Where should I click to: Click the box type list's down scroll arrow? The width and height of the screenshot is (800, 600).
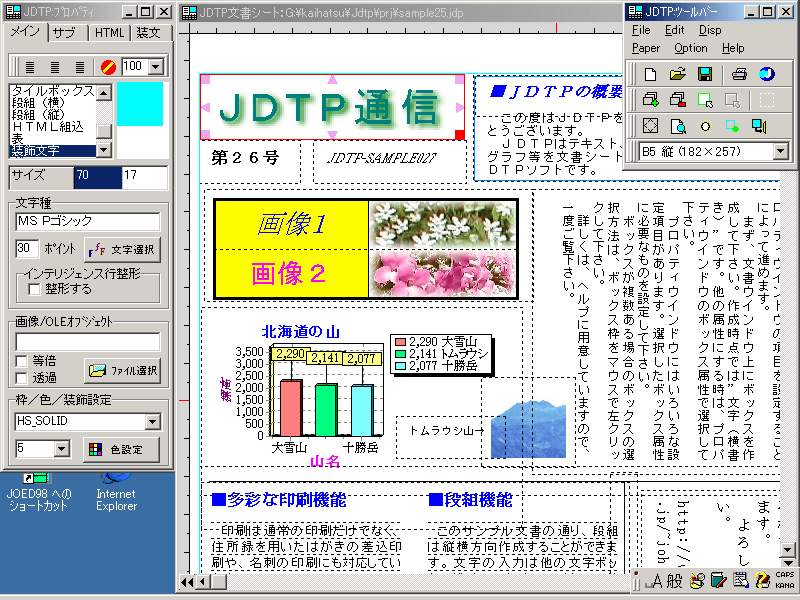point(104,149)
